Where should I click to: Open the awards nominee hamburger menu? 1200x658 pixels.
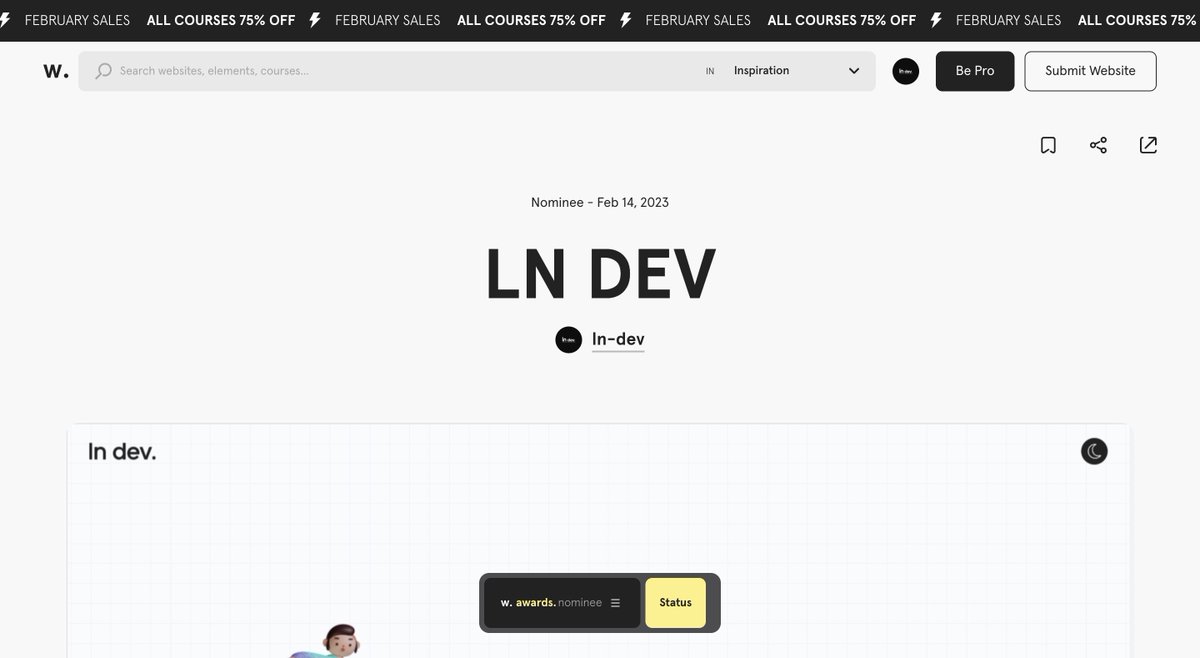[x=615, y=603]
